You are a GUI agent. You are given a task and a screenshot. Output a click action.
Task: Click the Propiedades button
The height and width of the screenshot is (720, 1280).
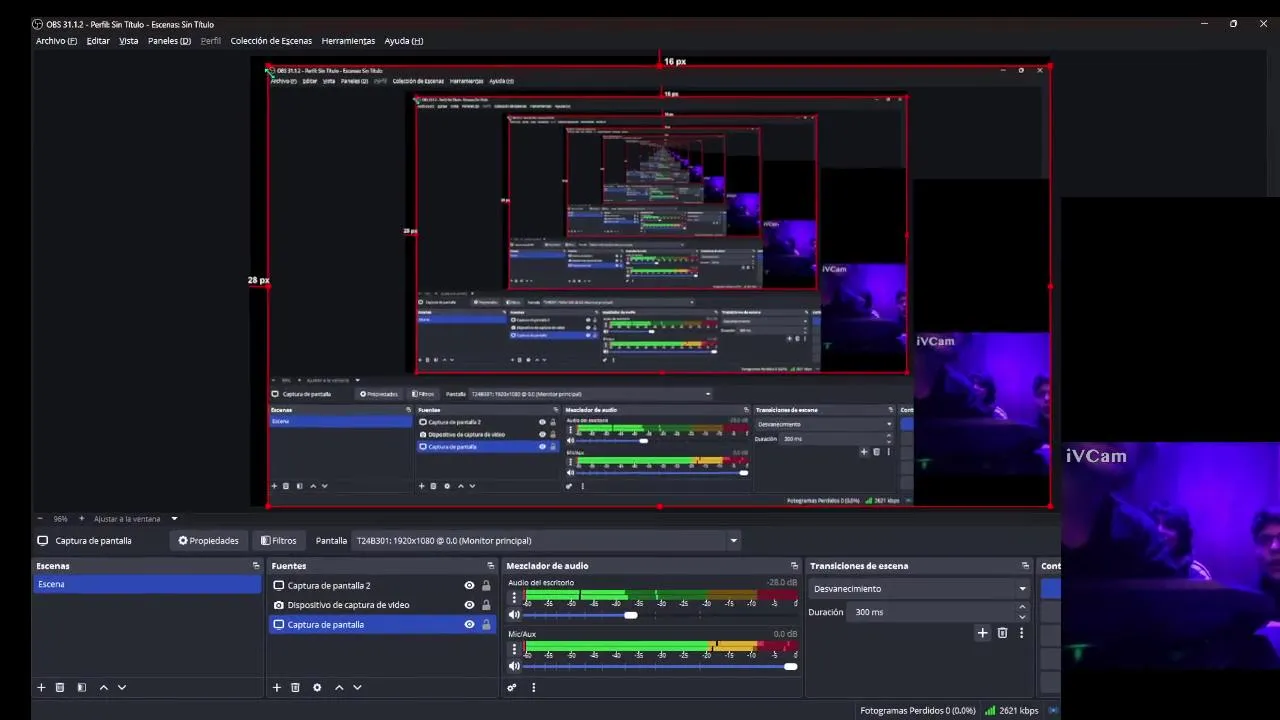pos(208,540)
